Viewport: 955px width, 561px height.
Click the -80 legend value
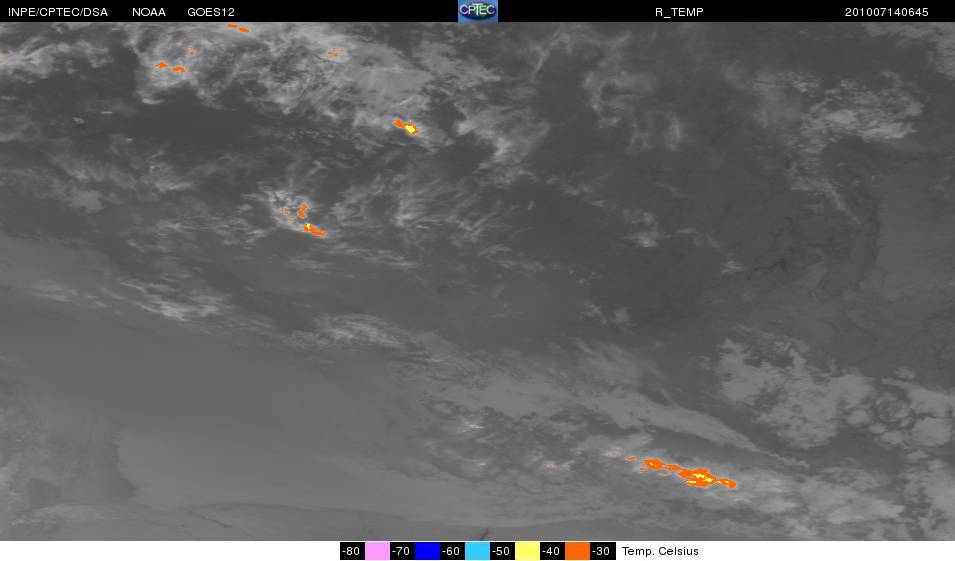pyautogui.click(x=351, y=551)
